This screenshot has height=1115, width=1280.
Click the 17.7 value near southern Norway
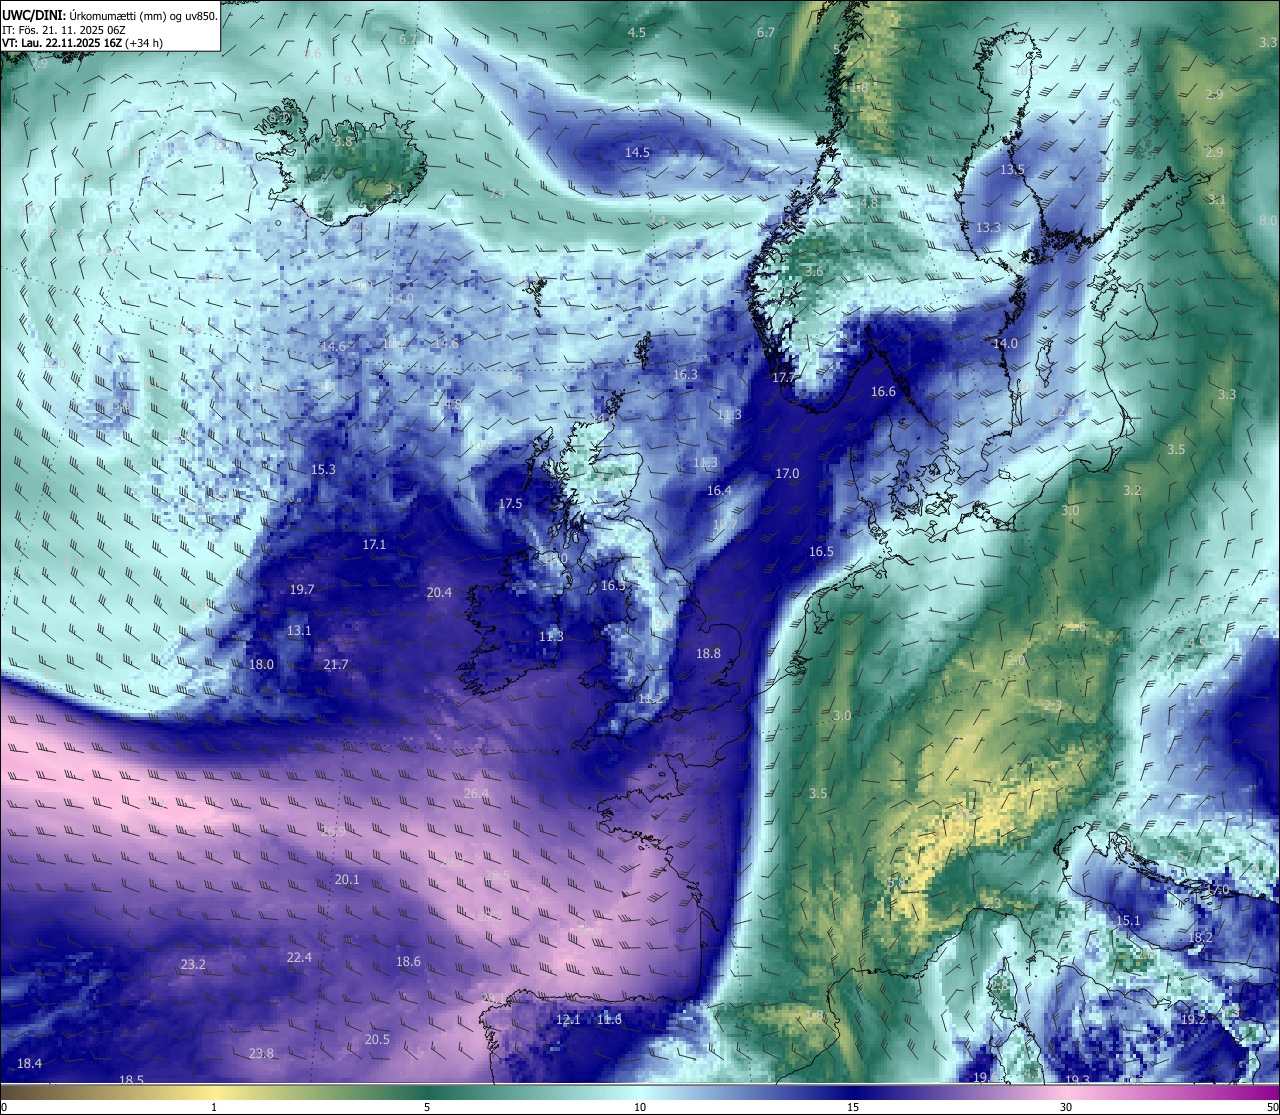click(x=785, y=378)
